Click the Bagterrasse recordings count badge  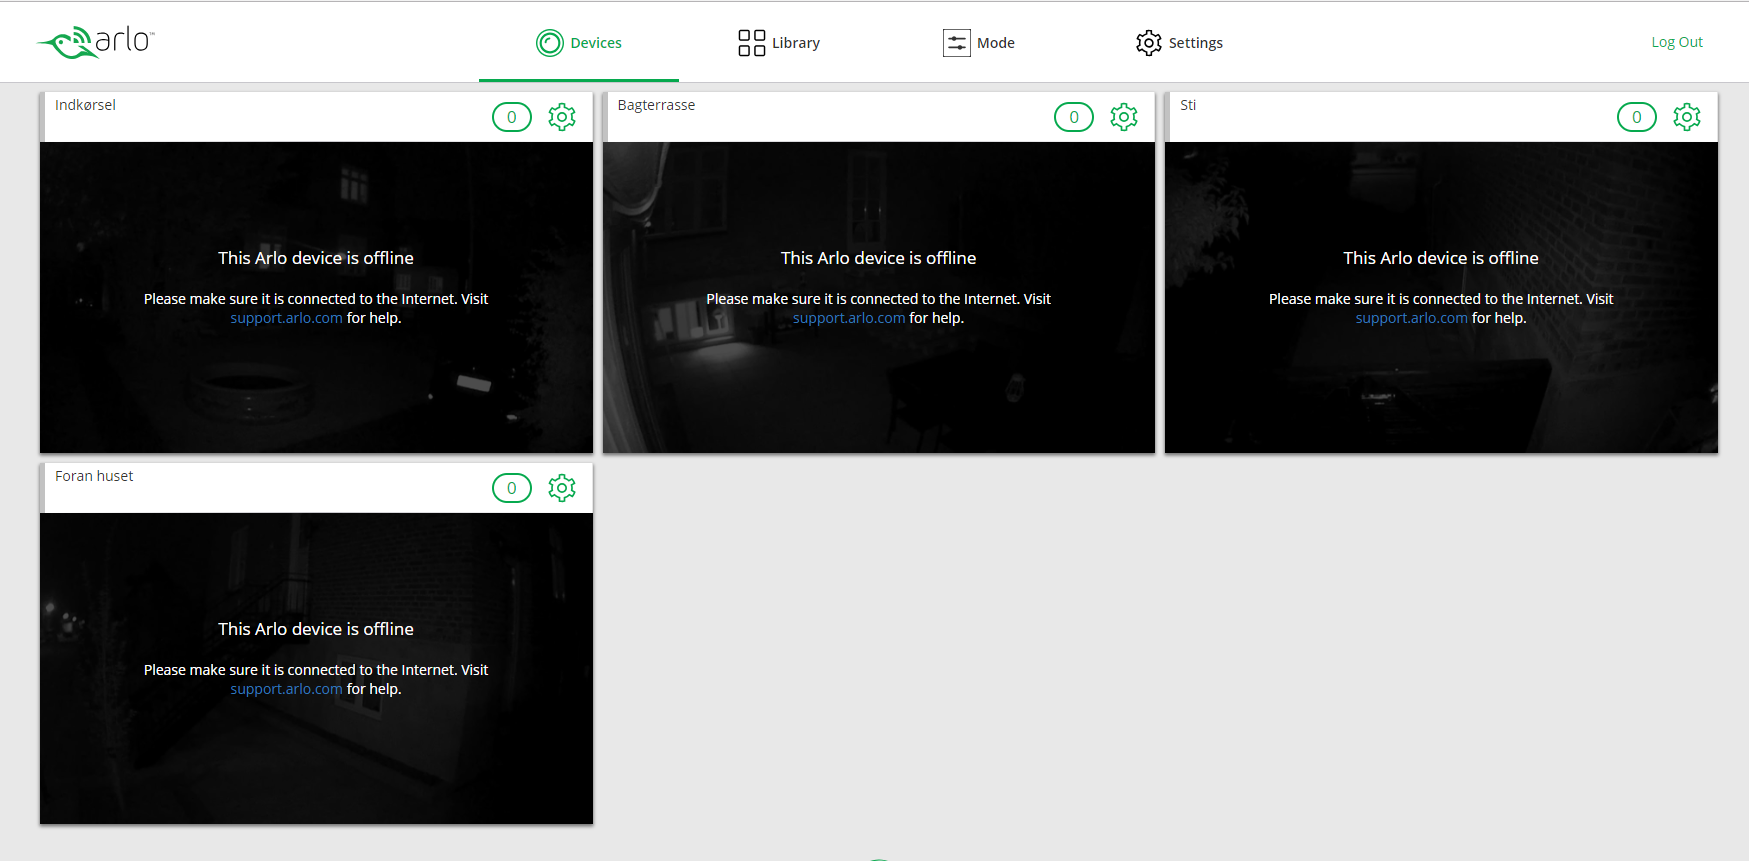pos(1074,117)
